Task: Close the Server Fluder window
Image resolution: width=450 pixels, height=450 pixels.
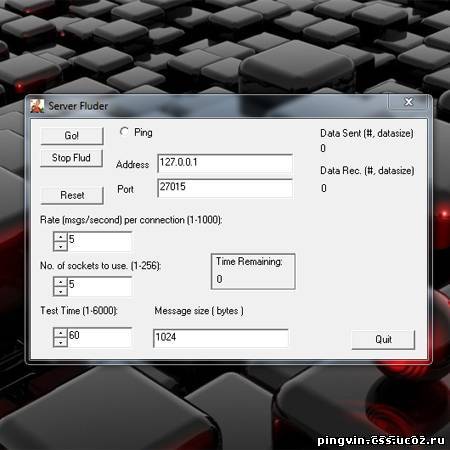Action: tap(409, 102)
